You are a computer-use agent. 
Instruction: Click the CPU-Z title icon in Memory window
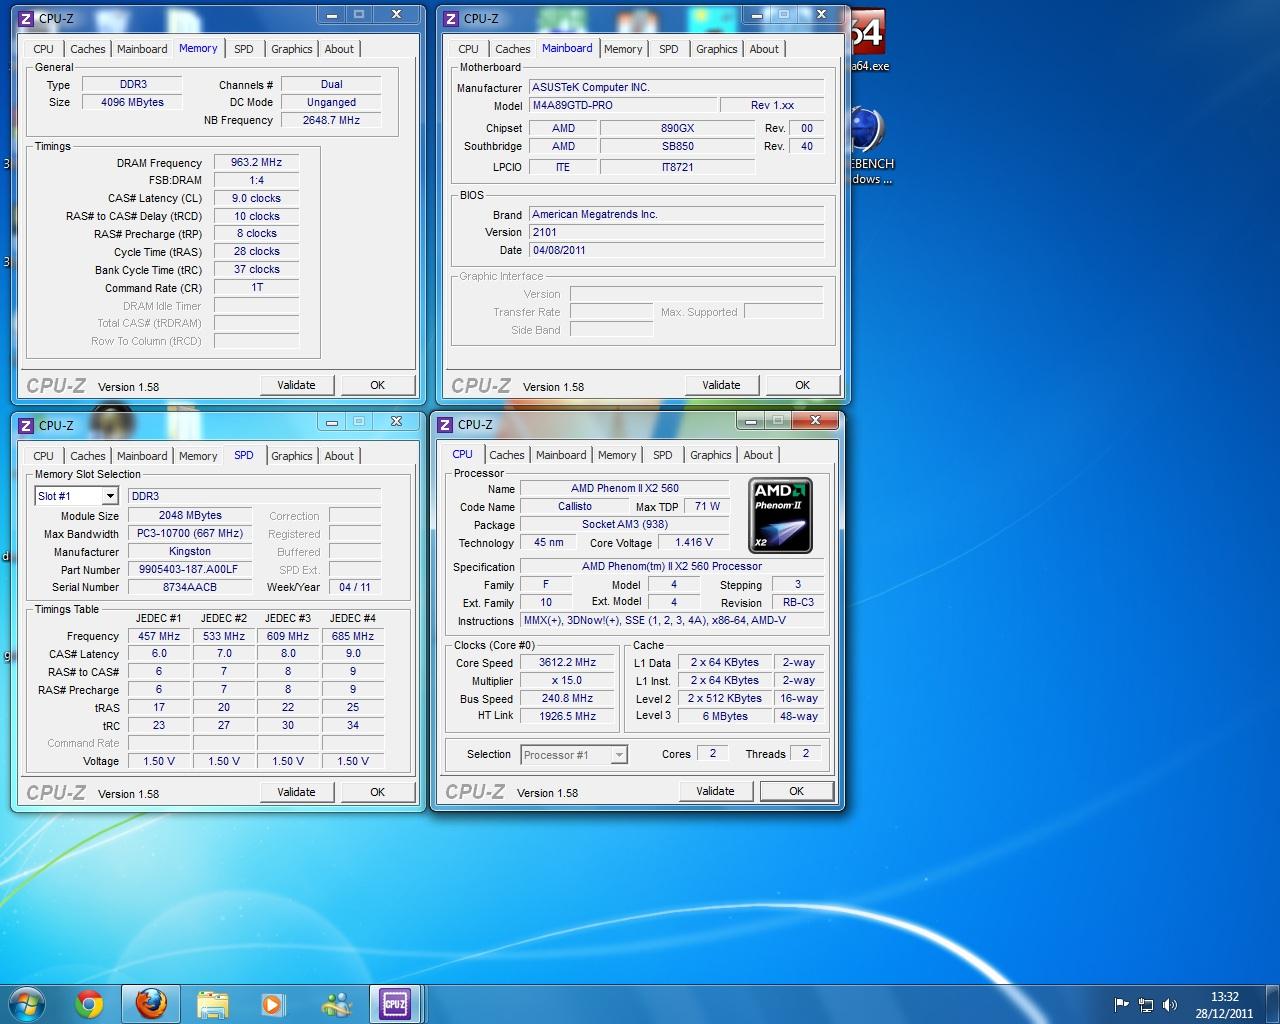[27, 18]
